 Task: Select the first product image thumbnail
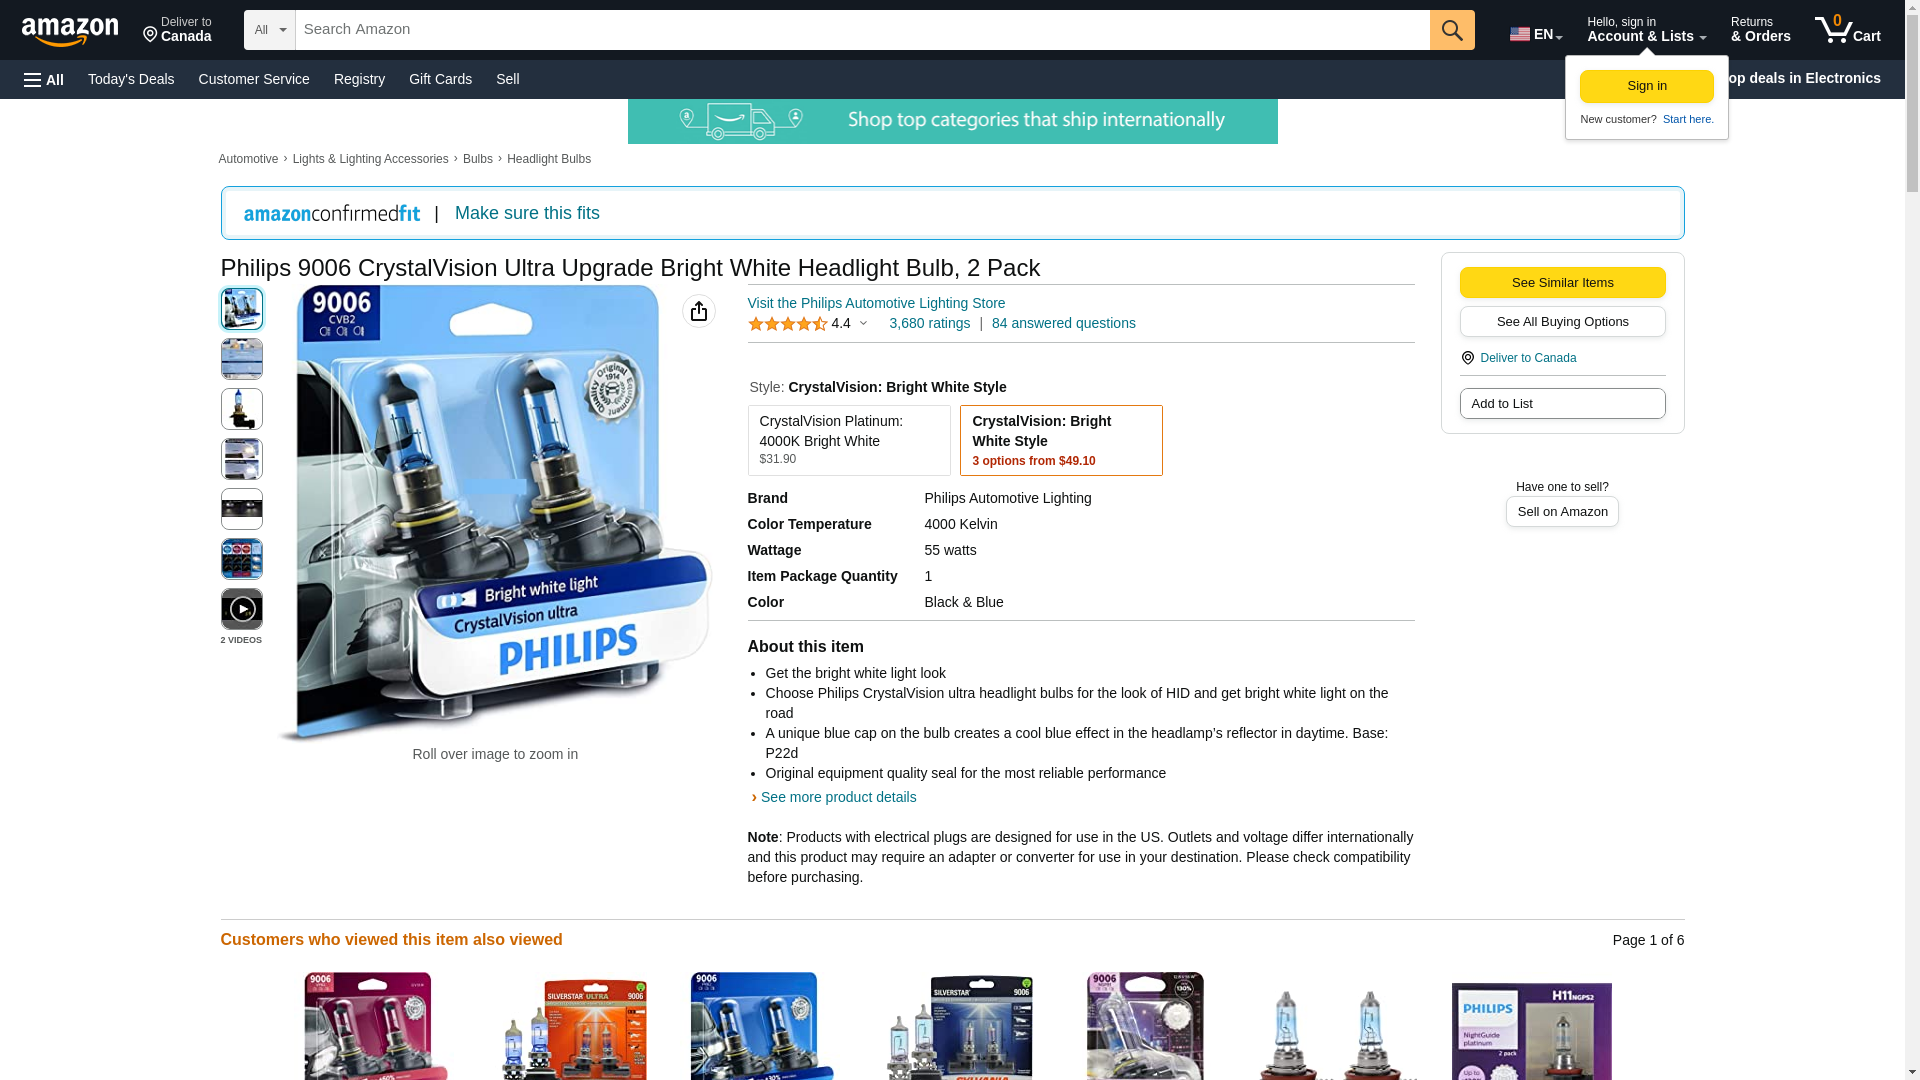coord(241,309)
